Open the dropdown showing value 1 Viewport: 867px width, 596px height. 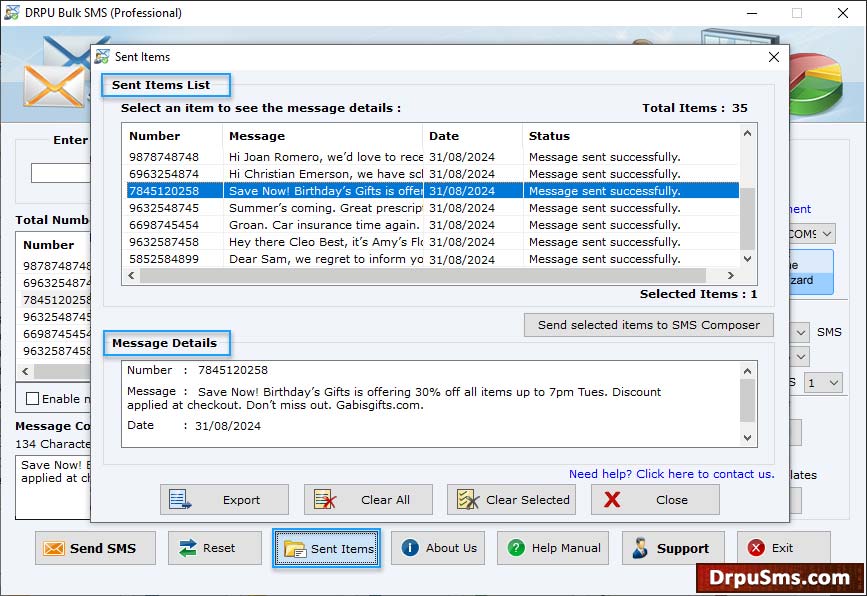coord(823,383)
